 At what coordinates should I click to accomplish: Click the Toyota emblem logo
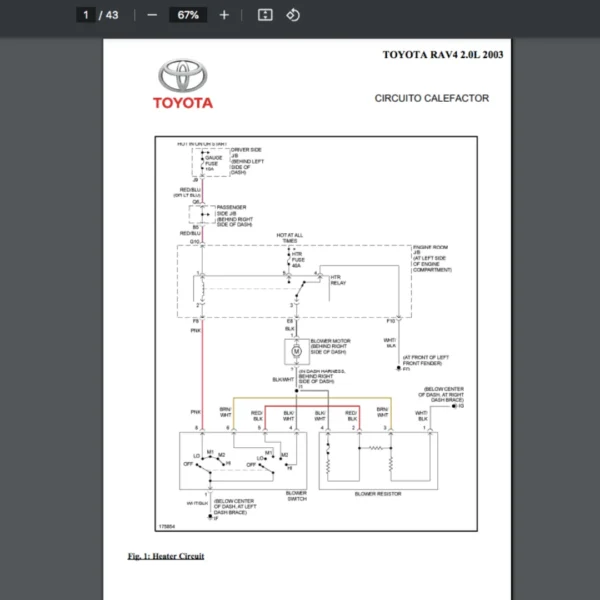click(183, 75)
